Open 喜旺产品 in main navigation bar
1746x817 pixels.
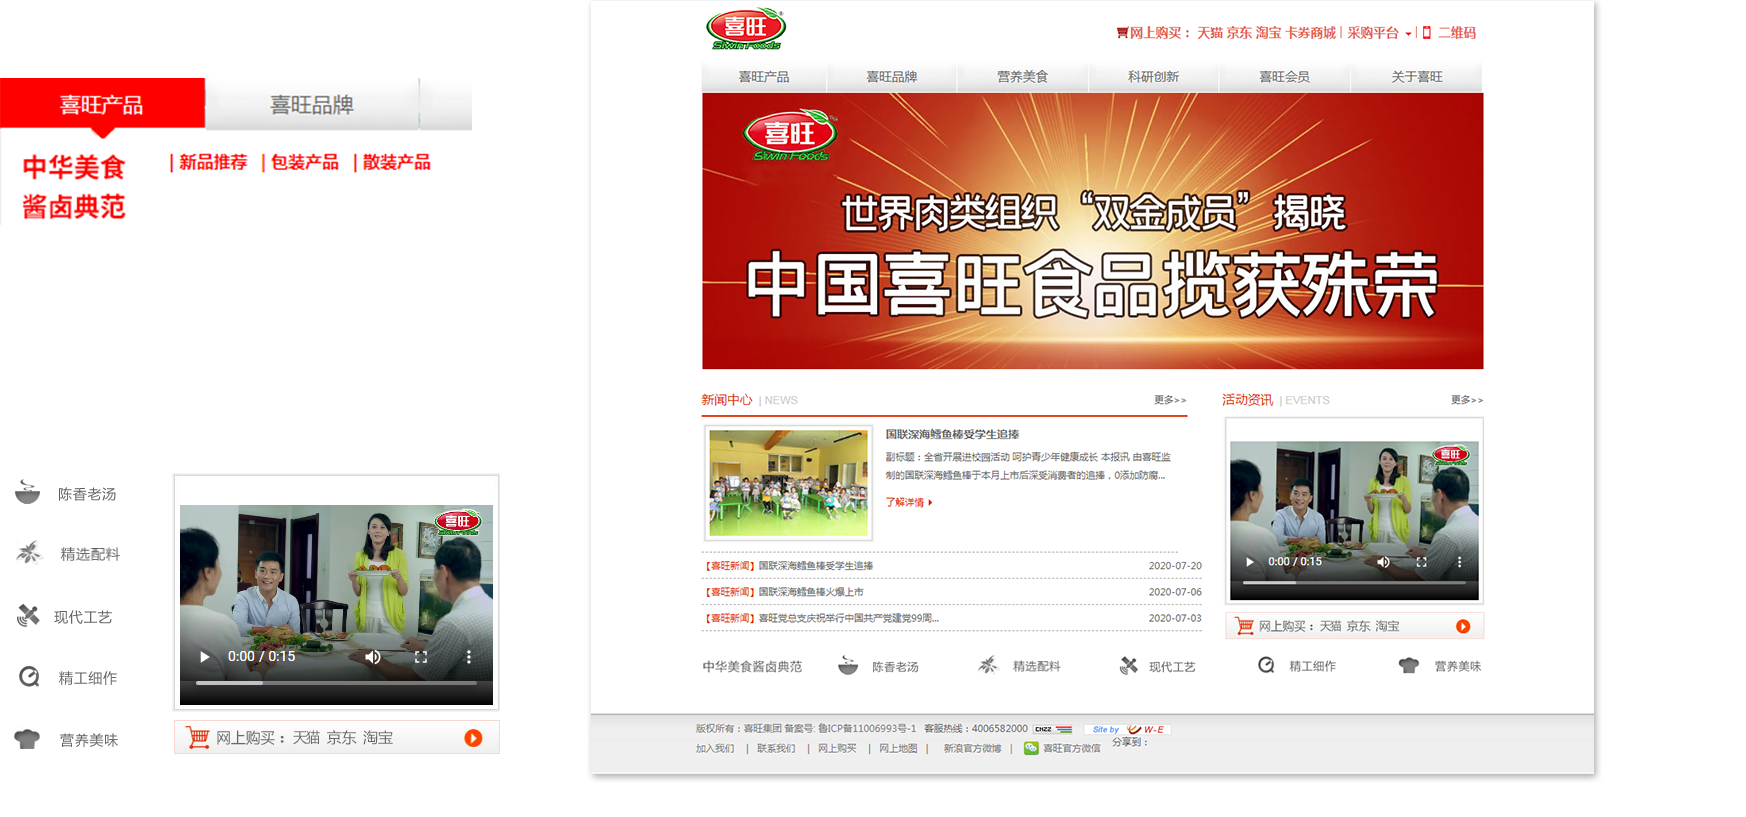coord(764,77)
